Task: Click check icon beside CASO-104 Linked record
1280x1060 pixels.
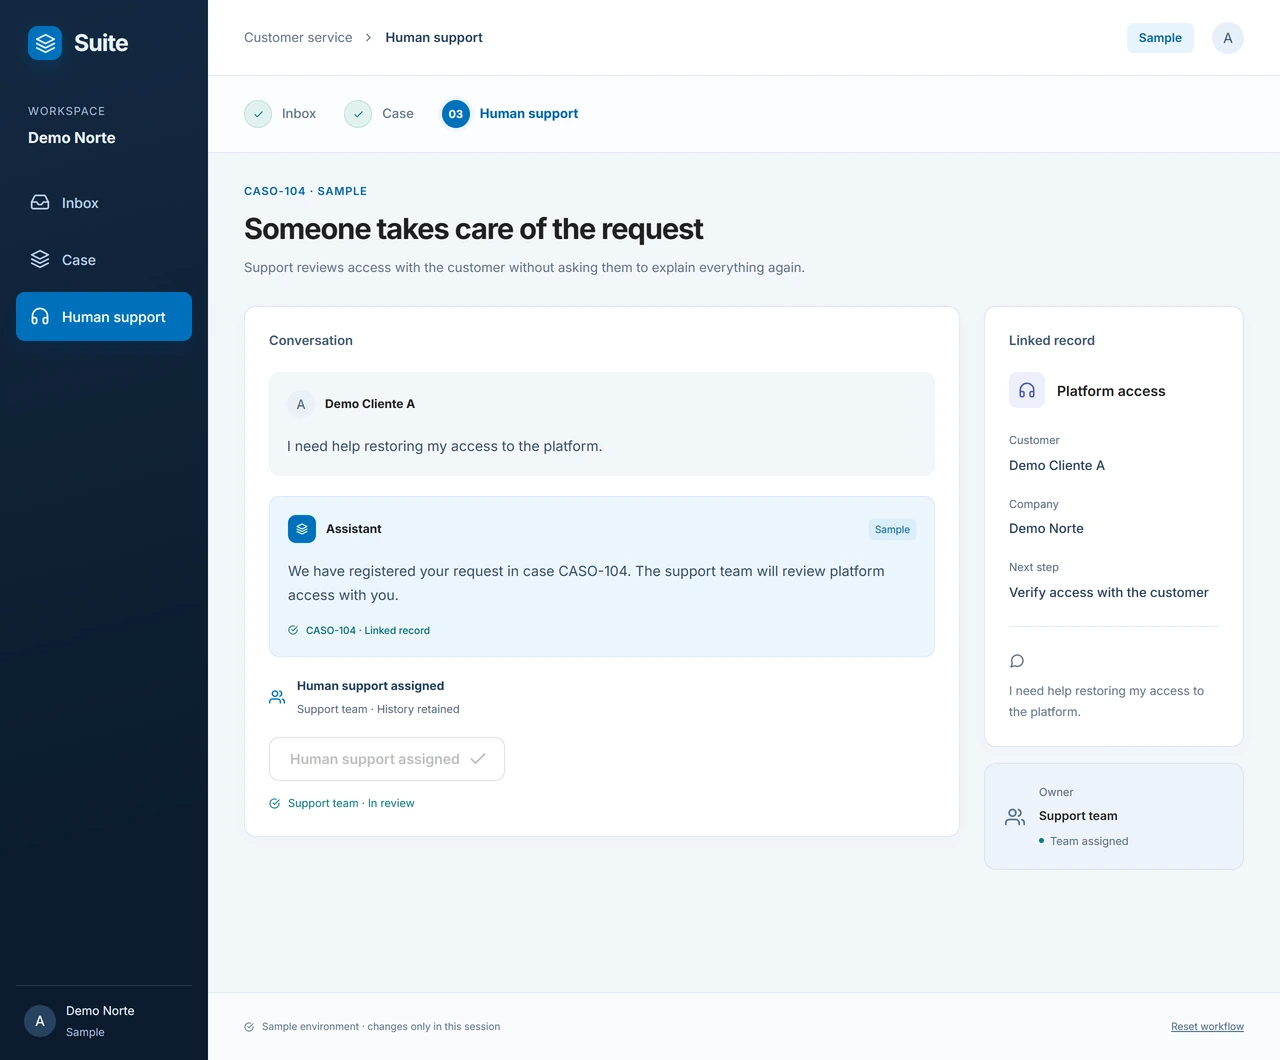Action: 293,631
